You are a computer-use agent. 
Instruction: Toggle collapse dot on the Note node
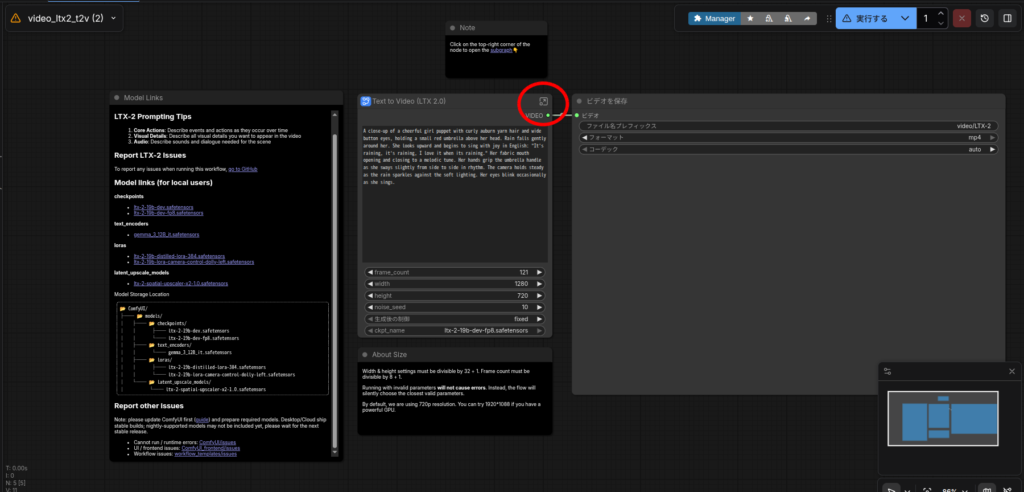pyautogui.click(x=452, y=28)
